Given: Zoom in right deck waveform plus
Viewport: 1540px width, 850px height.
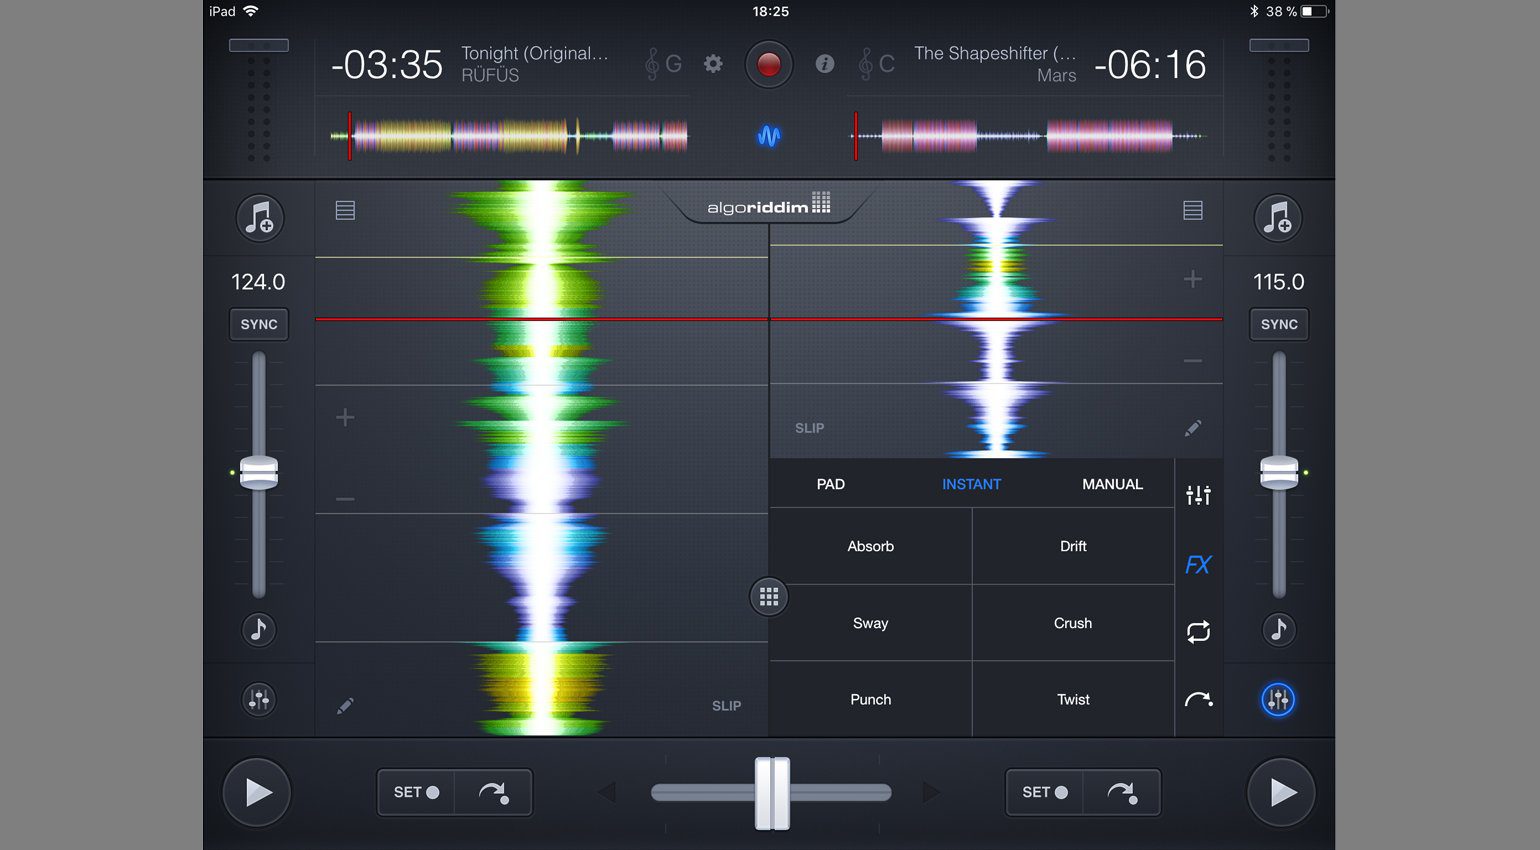Looking at the screenshot, I should click(1192, 279).
